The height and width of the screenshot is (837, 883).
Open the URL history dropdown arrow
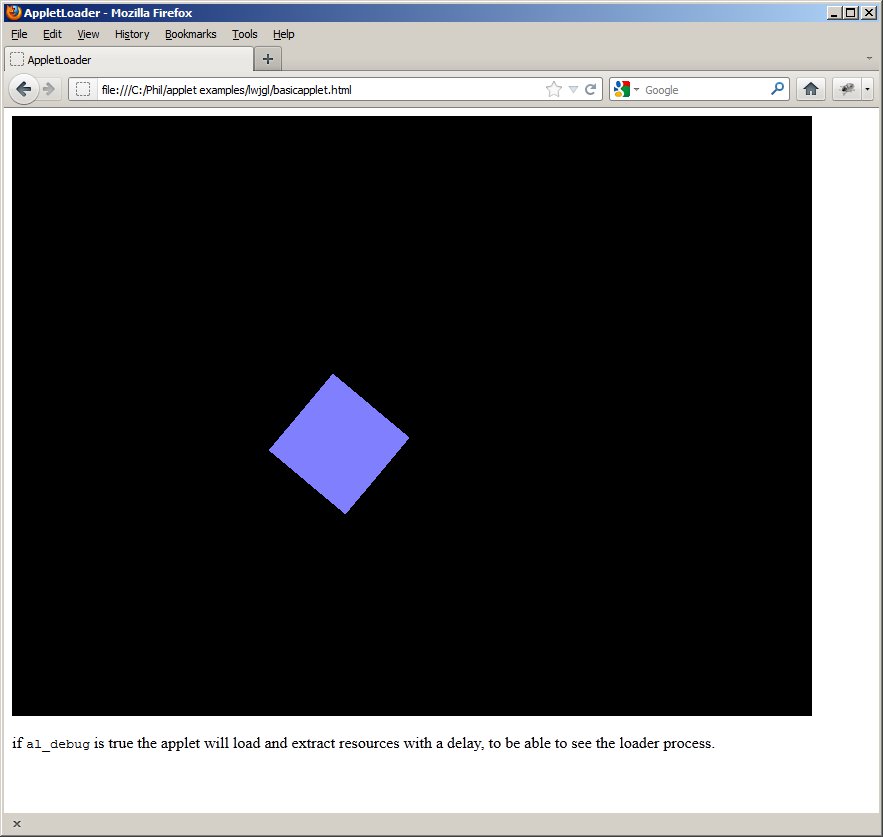pyautogui.click(x=573, y=90)
